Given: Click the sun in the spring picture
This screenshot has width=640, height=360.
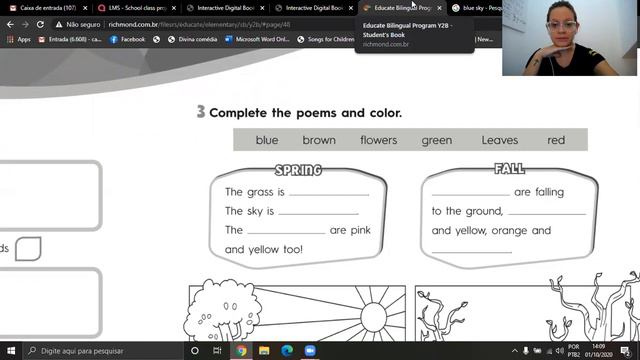Looking at the screenshot, I should click(374, 317).
